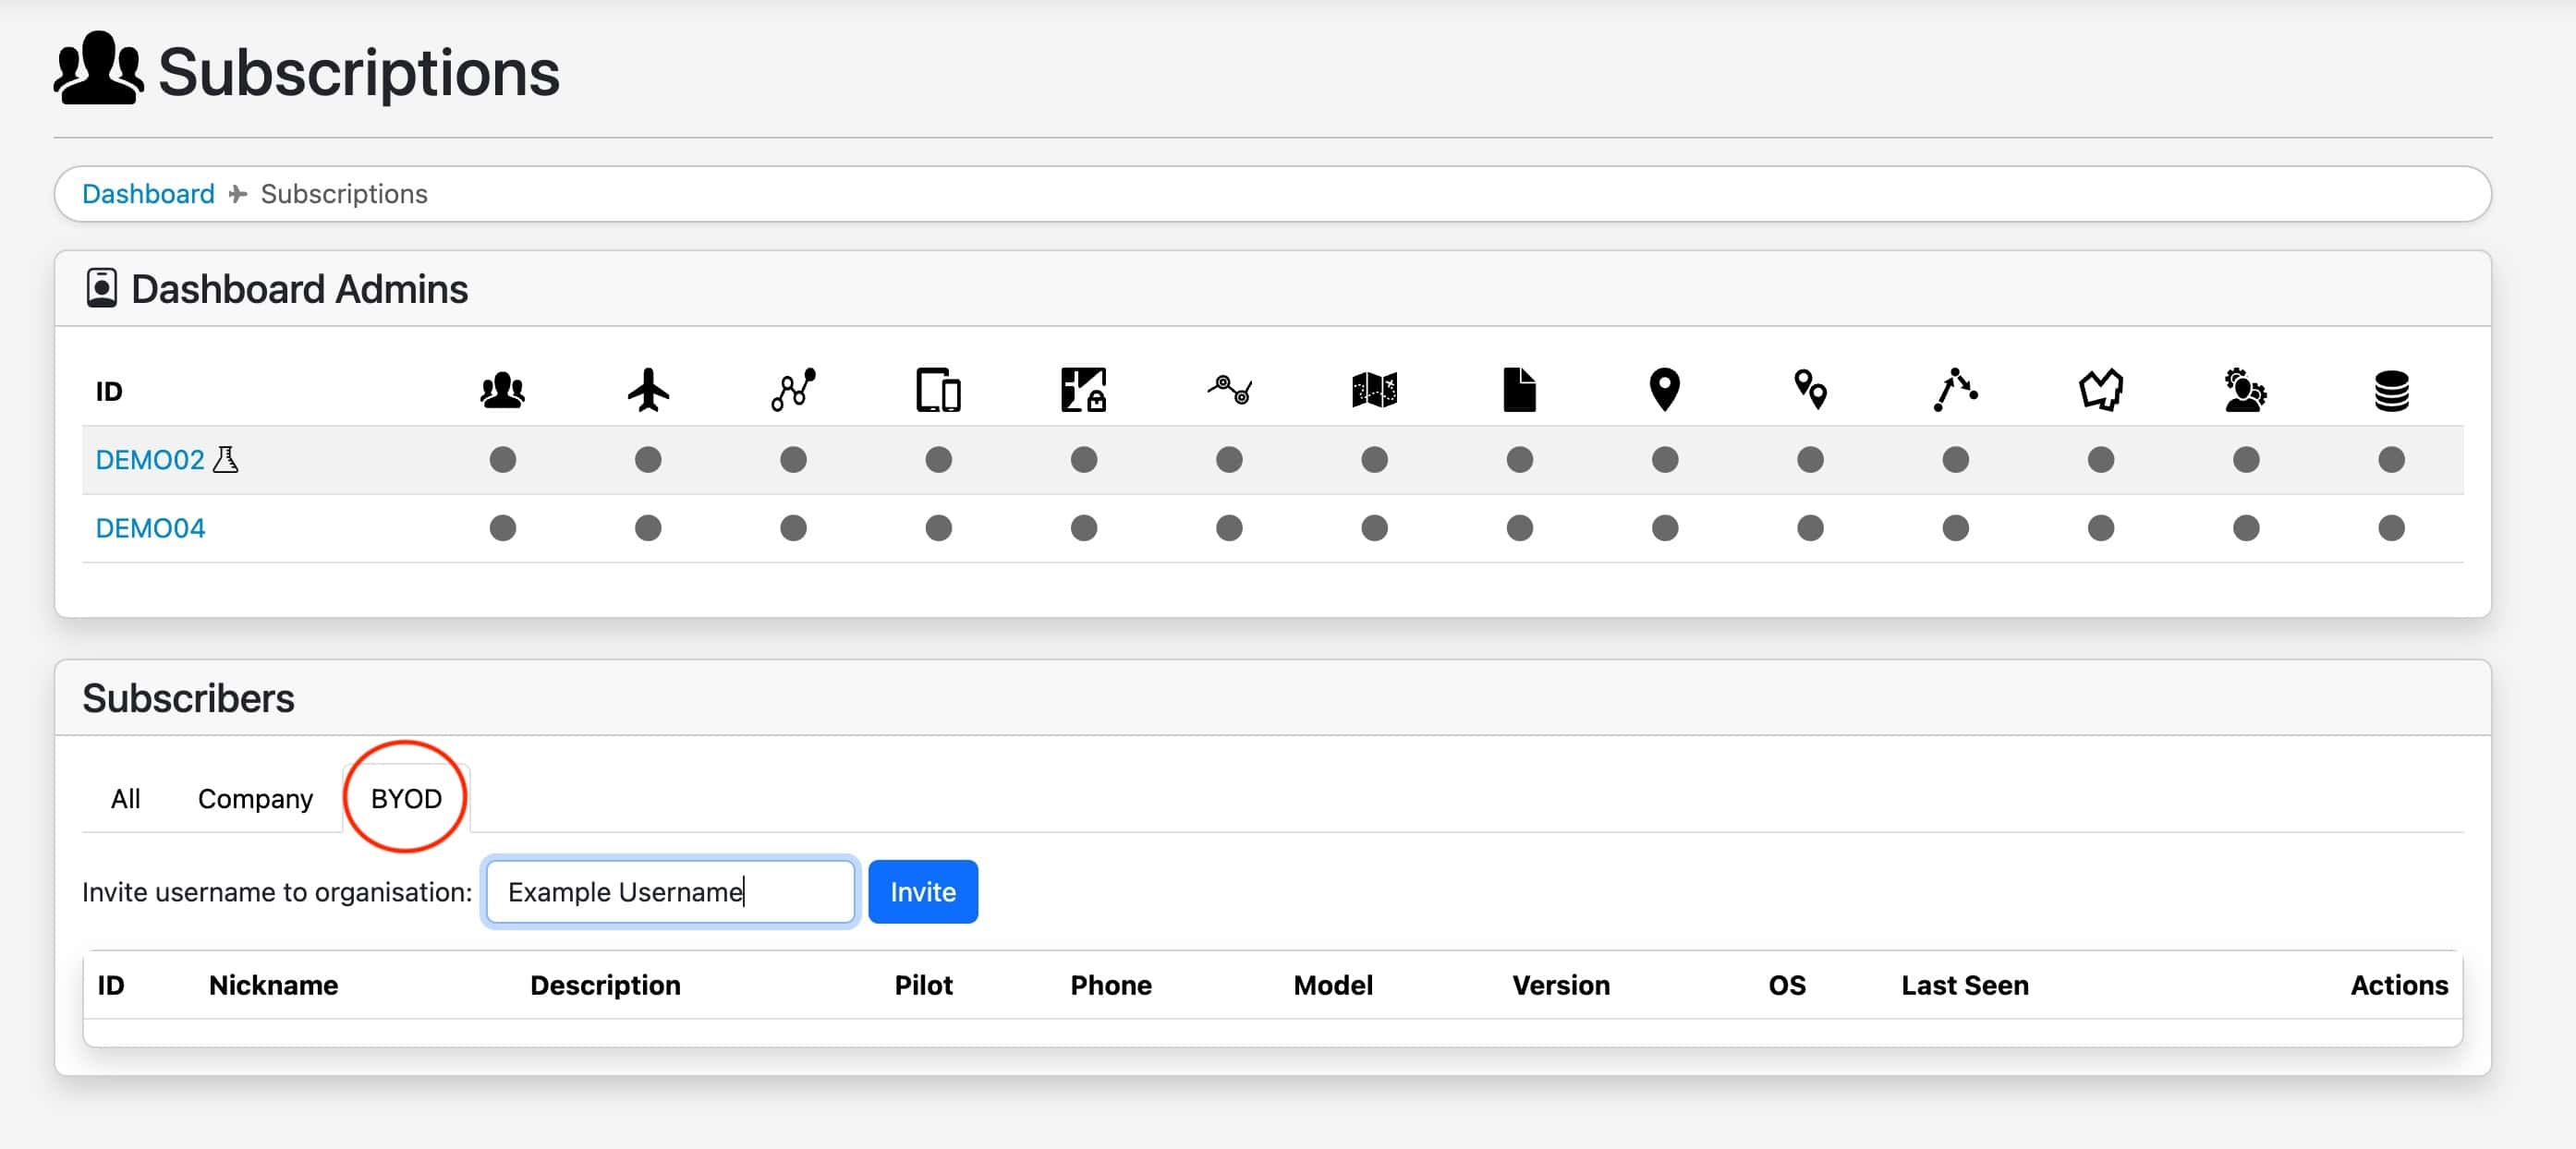Click the devices column header icon
Image resolution: width=2576 pixels, height=1149 pixels.
pyautogui.click(x=938, y=390)
